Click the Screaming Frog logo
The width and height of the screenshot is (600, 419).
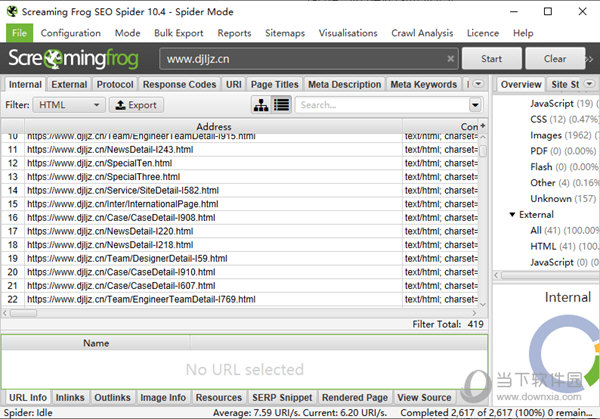(73, 59)
